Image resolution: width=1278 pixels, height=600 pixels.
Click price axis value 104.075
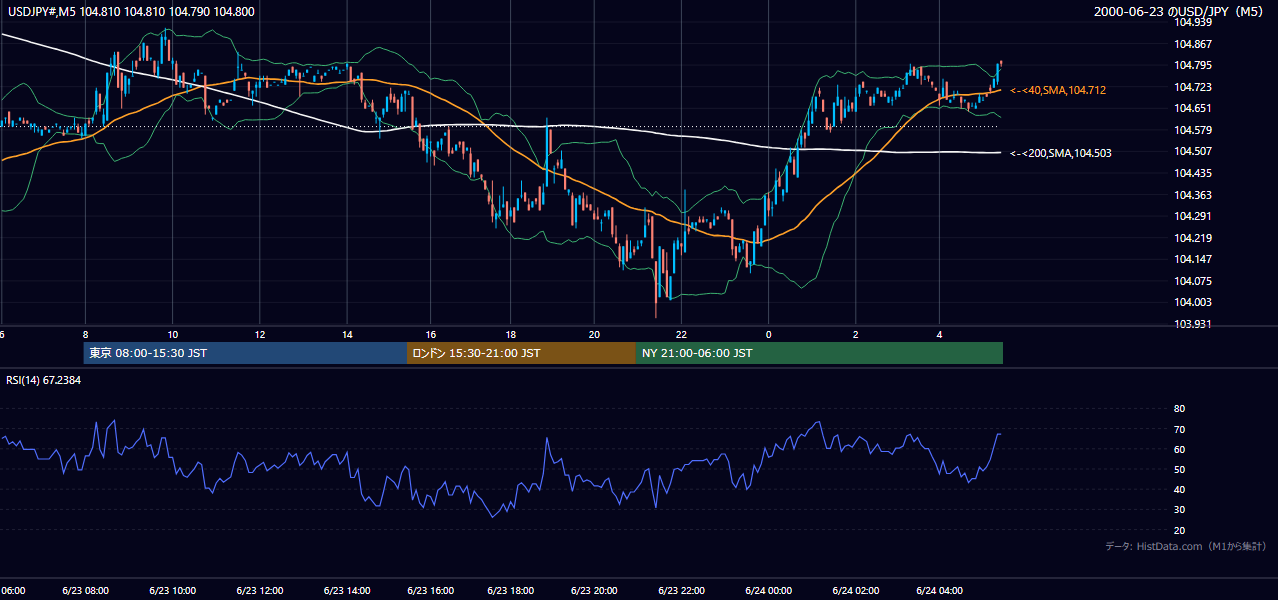tap(1193, 281)
